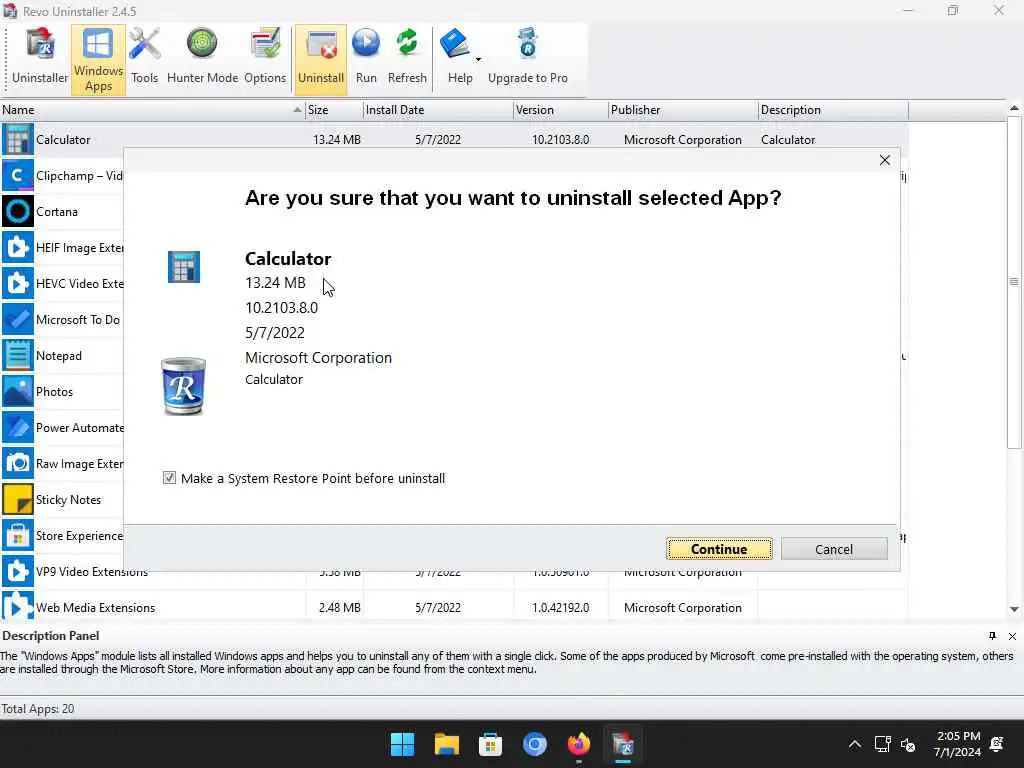Open taskbar clock showing 2:05 PM

click(x=957, y=744)
